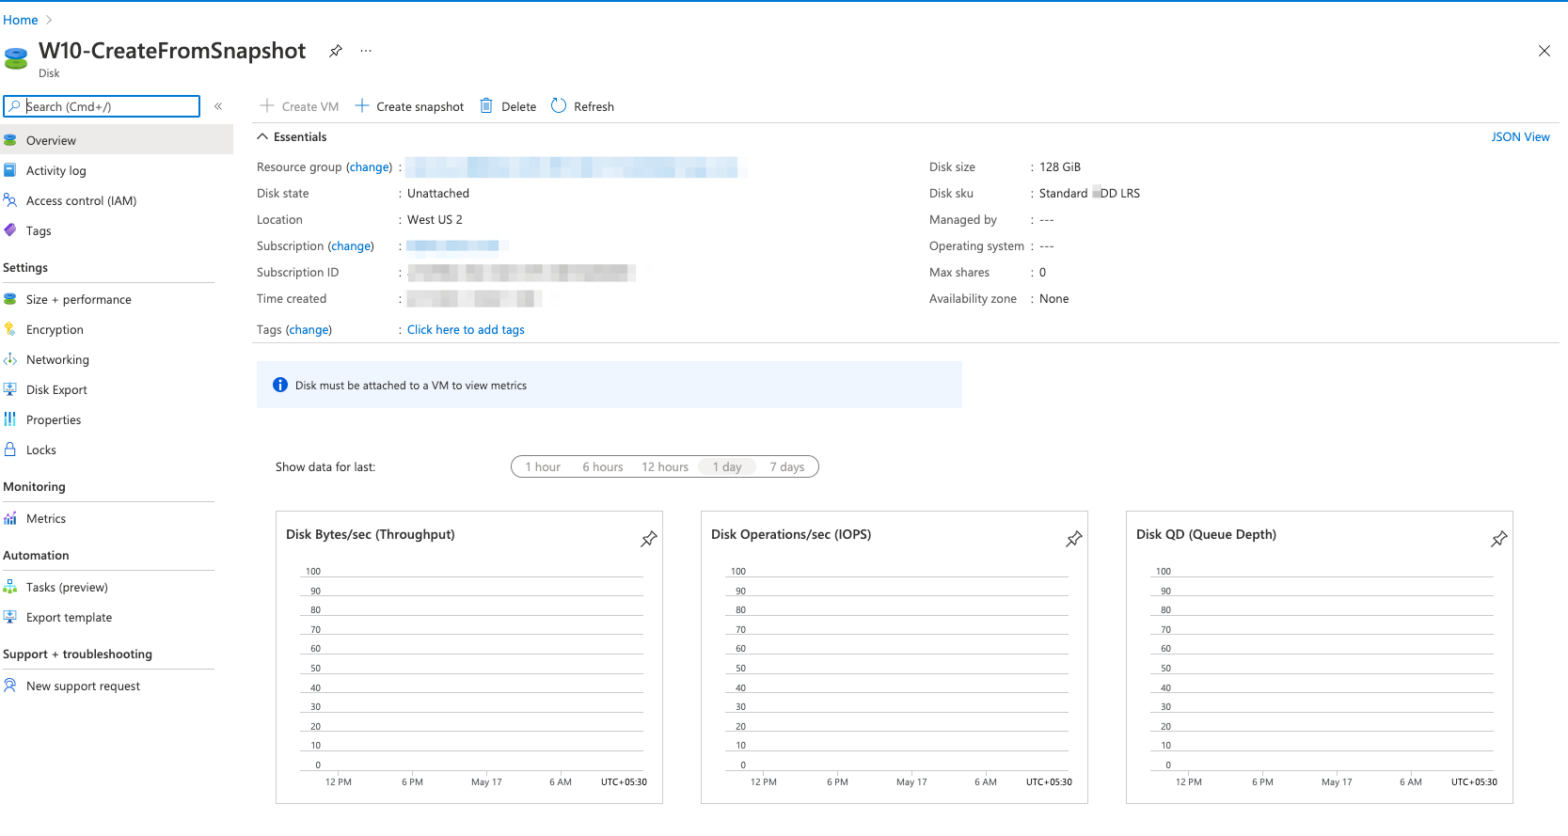This screenshot has height=836, width=1568.
Task: Click the info icon in metrics notice
Action: [x=280, y=385]
